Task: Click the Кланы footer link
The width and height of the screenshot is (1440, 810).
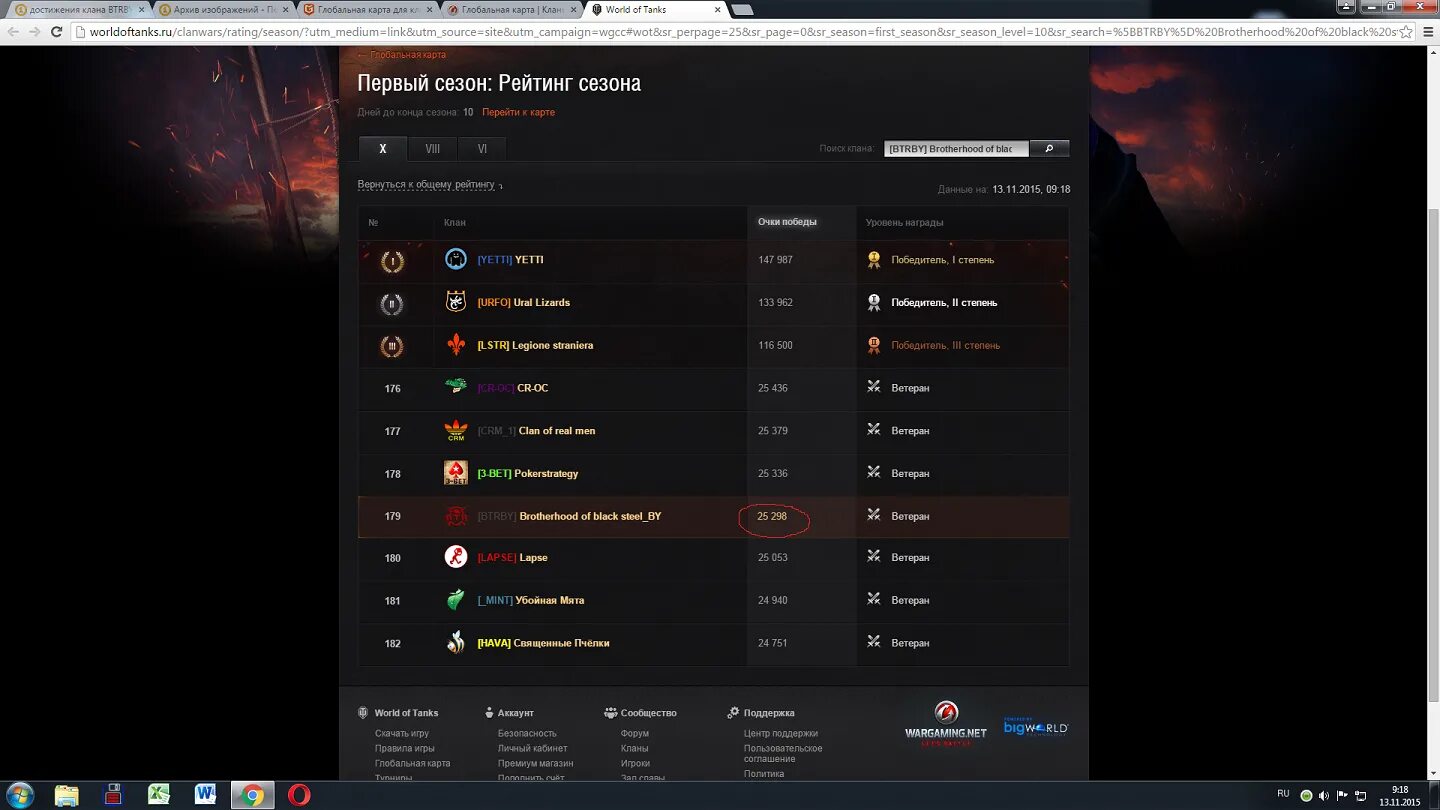Action: pyautogui.click(x=634, y=748)
